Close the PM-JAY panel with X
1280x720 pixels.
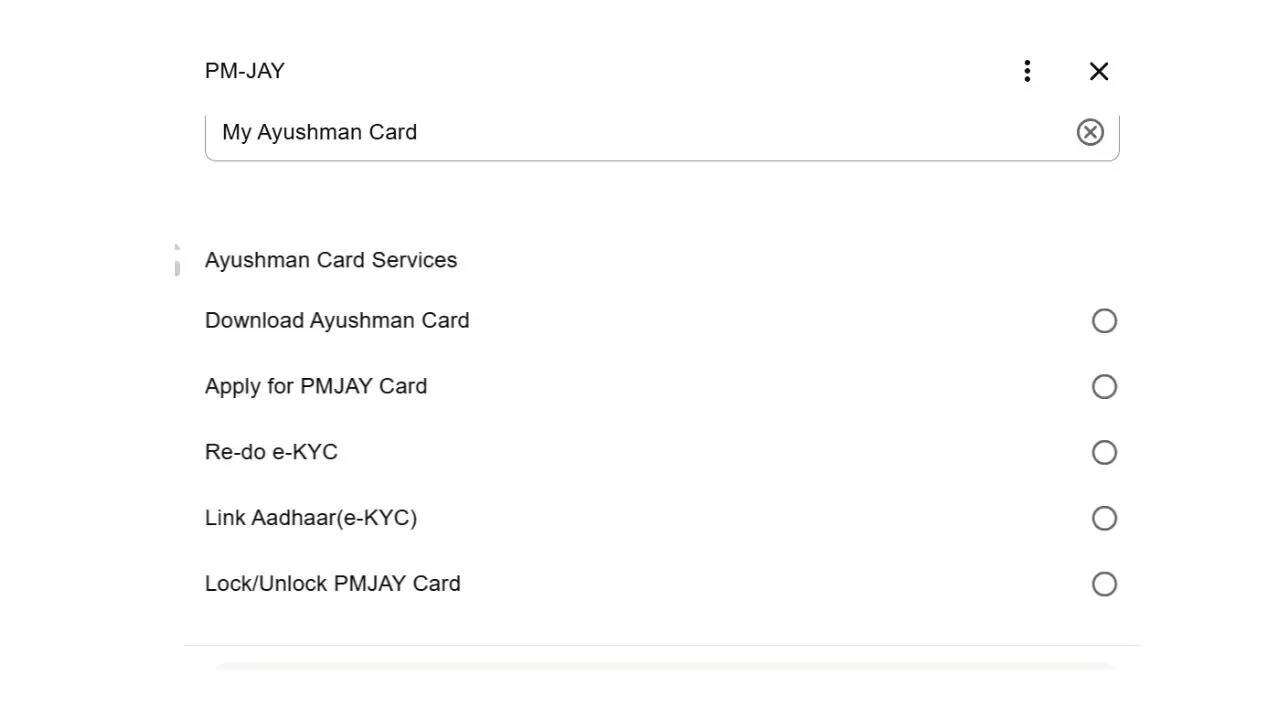(1099, 71)
